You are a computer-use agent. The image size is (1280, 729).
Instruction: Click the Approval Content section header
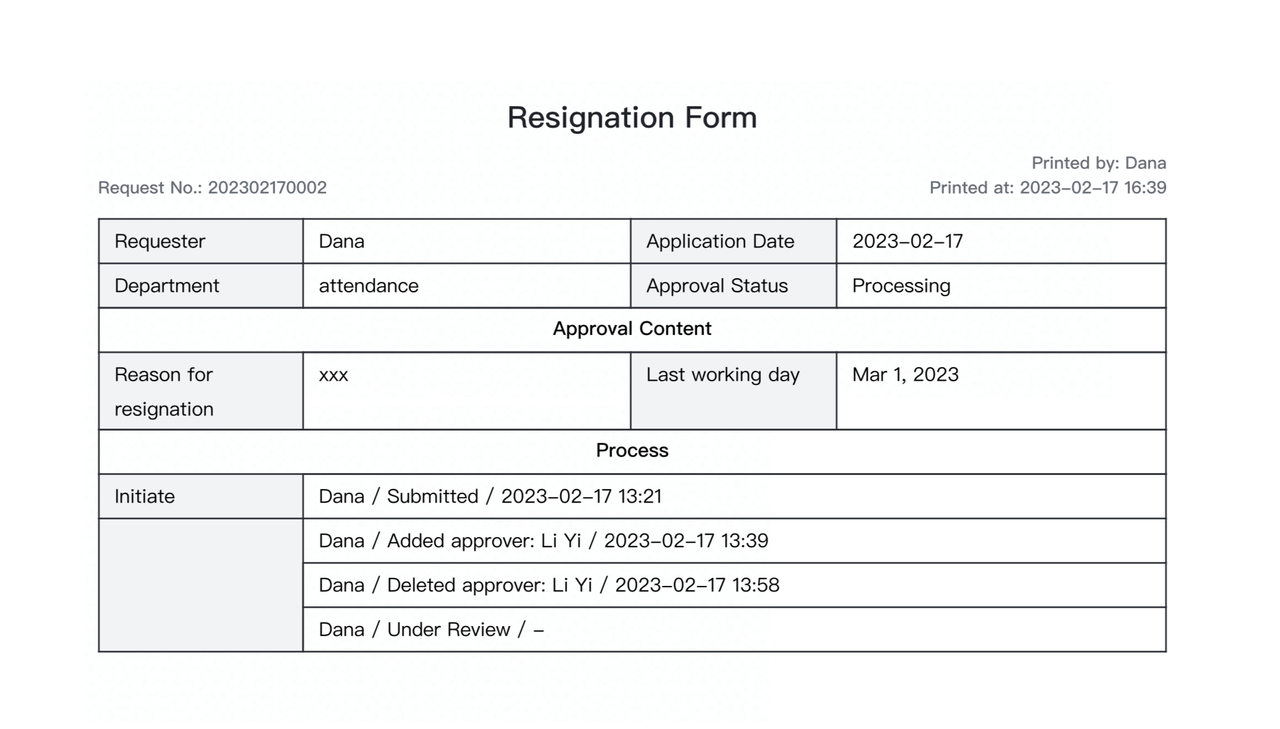coord(632,329)
